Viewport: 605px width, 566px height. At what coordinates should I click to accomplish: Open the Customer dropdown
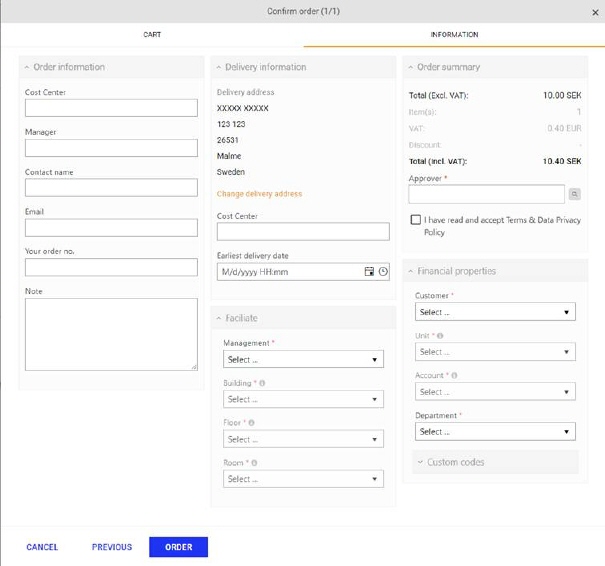494,312
